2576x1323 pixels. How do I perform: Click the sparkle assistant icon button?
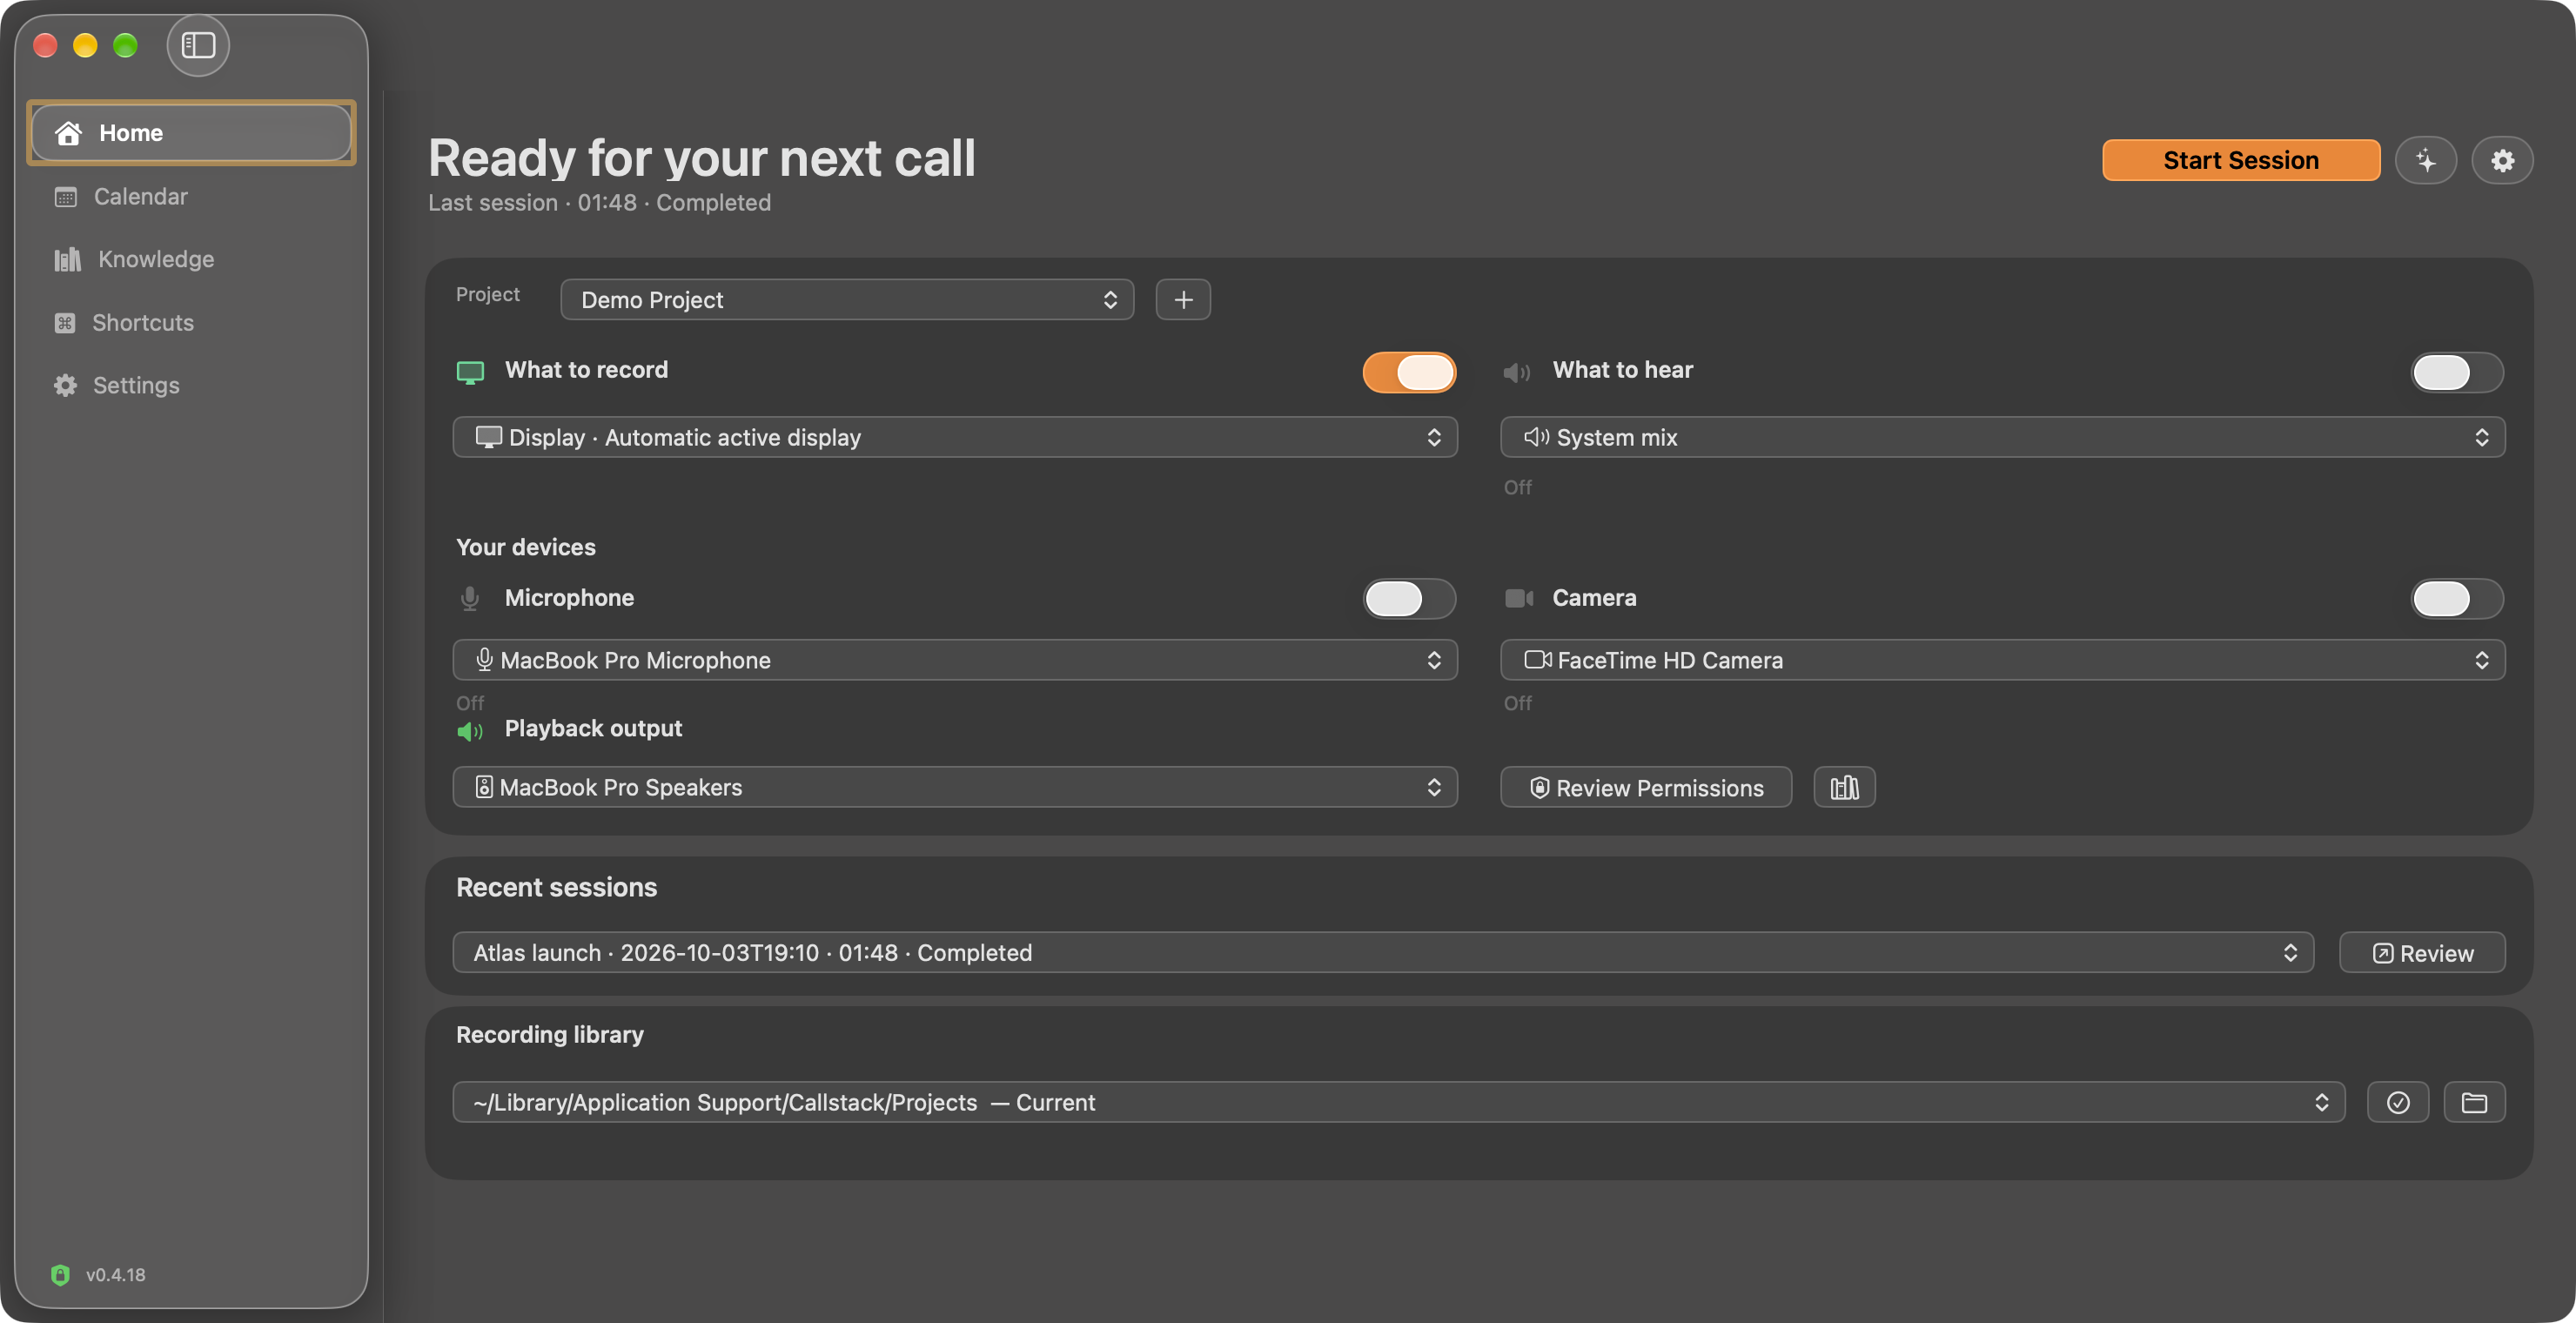point(2426,160)
